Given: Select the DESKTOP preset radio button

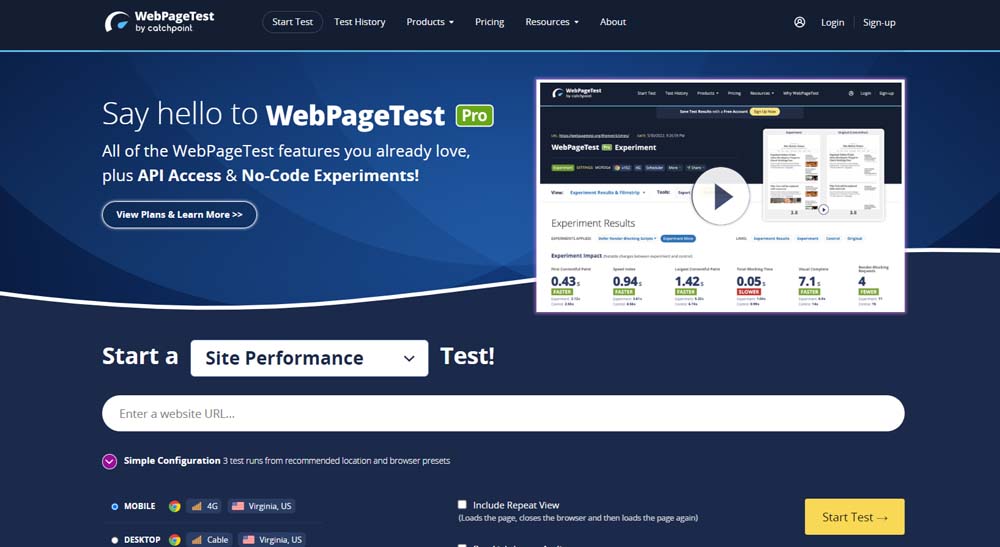Looking at the screenshot, I should tap(115, 539).
